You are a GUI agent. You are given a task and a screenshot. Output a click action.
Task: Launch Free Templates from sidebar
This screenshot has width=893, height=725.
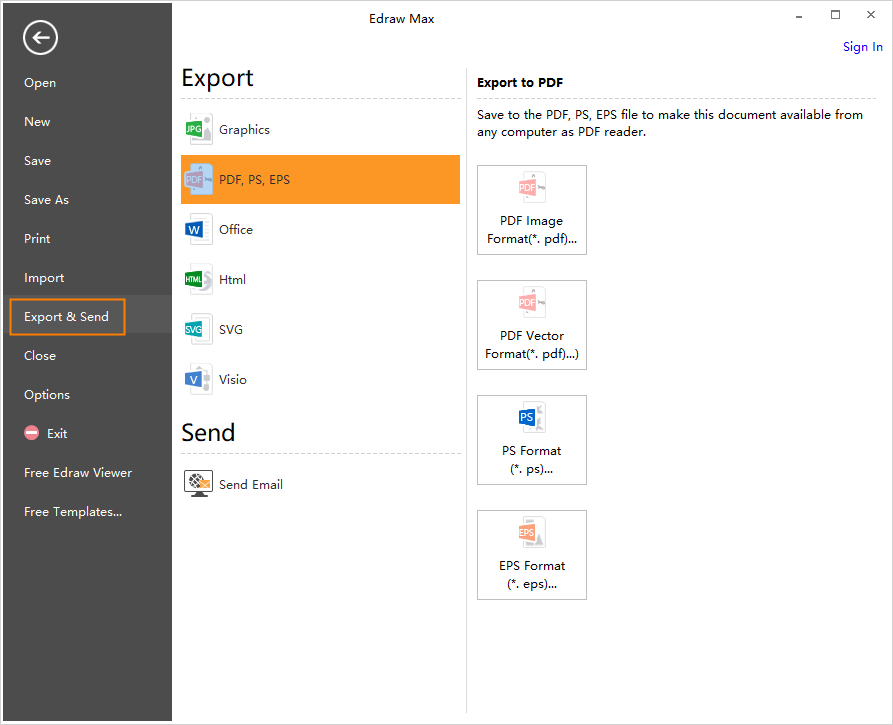pos(73,512)
